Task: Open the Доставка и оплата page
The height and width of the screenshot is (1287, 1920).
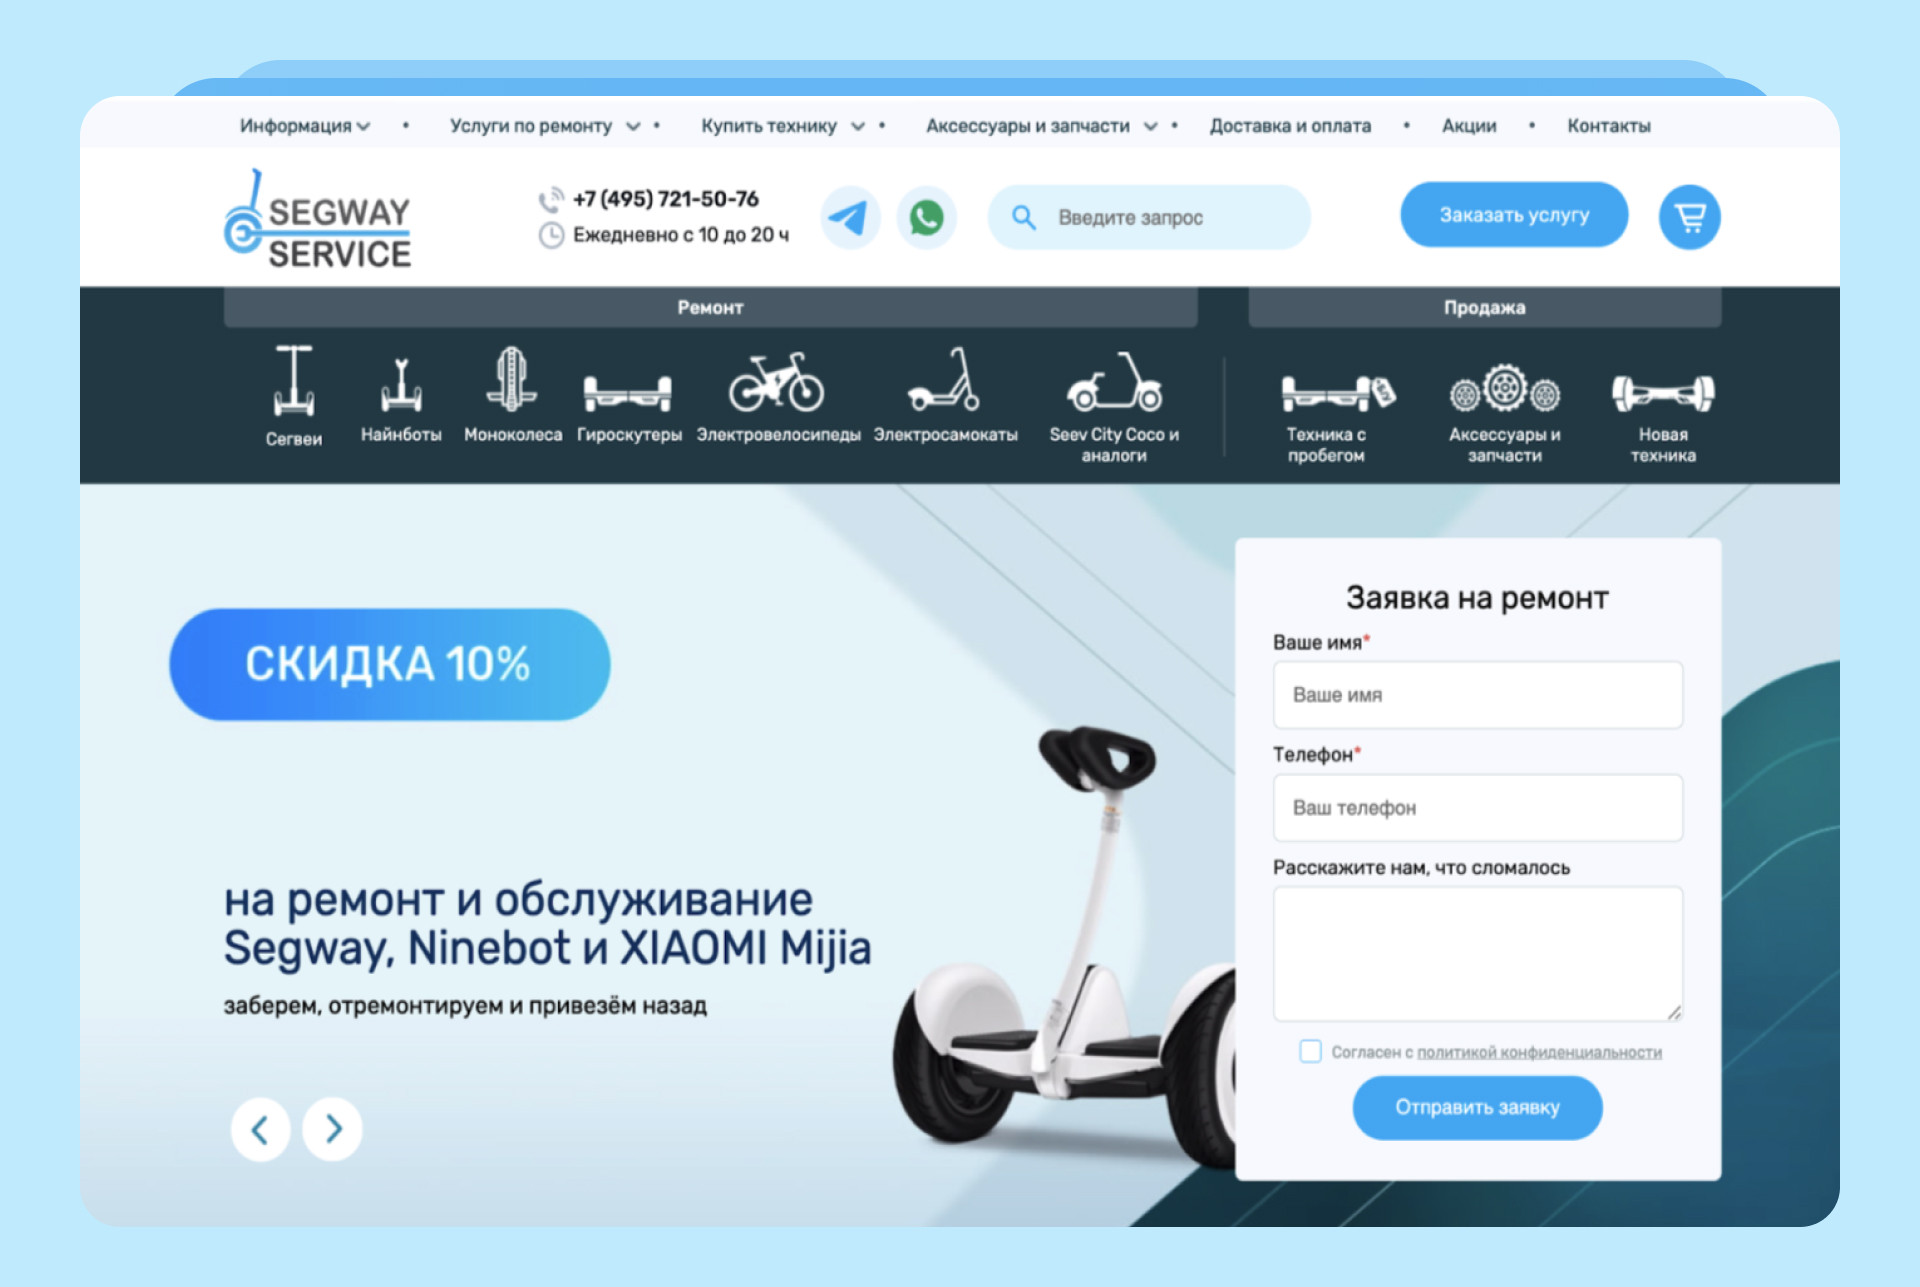Action: point(1290,126)
